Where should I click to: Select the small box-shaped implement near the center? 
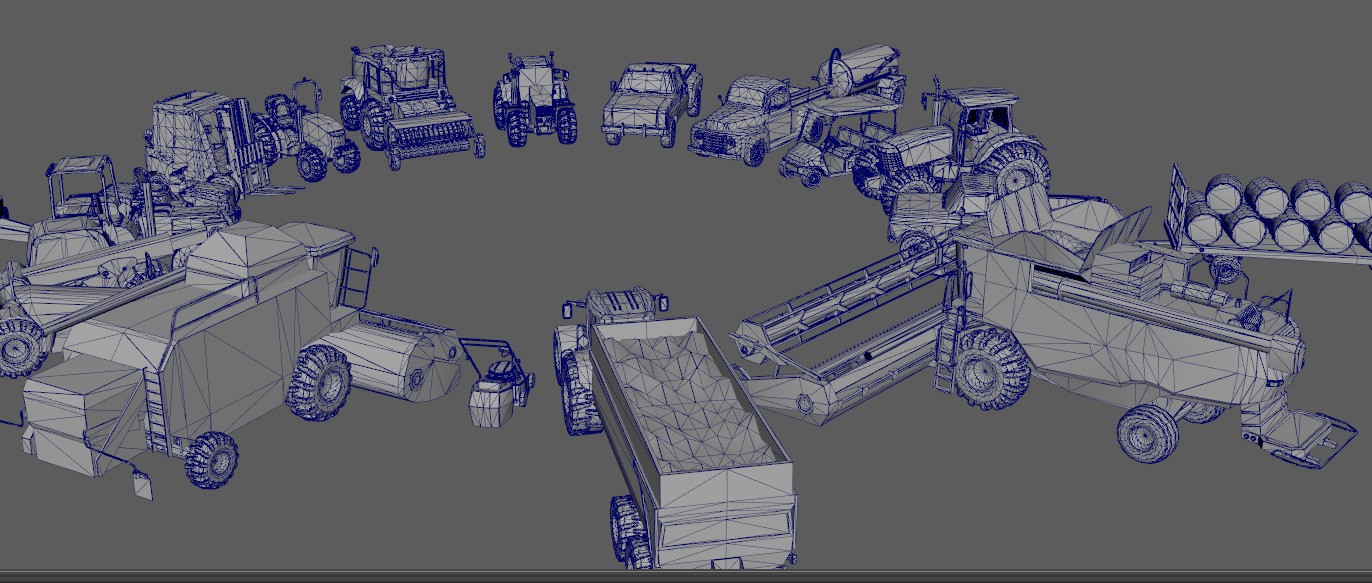coord(498,385)
